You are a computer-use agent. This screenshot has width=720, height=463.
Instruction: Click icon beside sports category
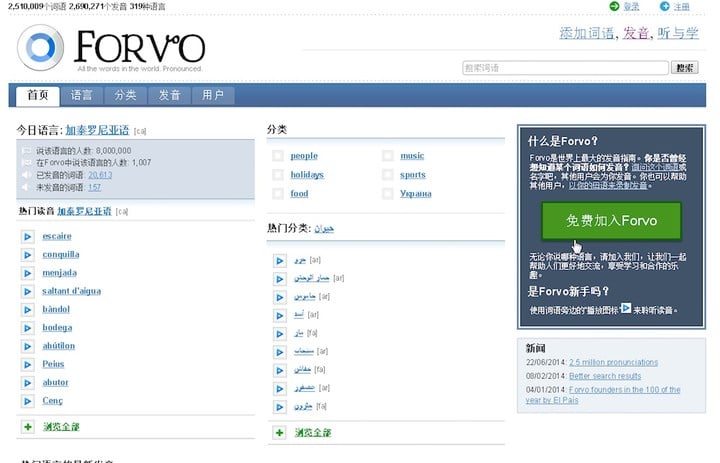click(x=388, y=175)
